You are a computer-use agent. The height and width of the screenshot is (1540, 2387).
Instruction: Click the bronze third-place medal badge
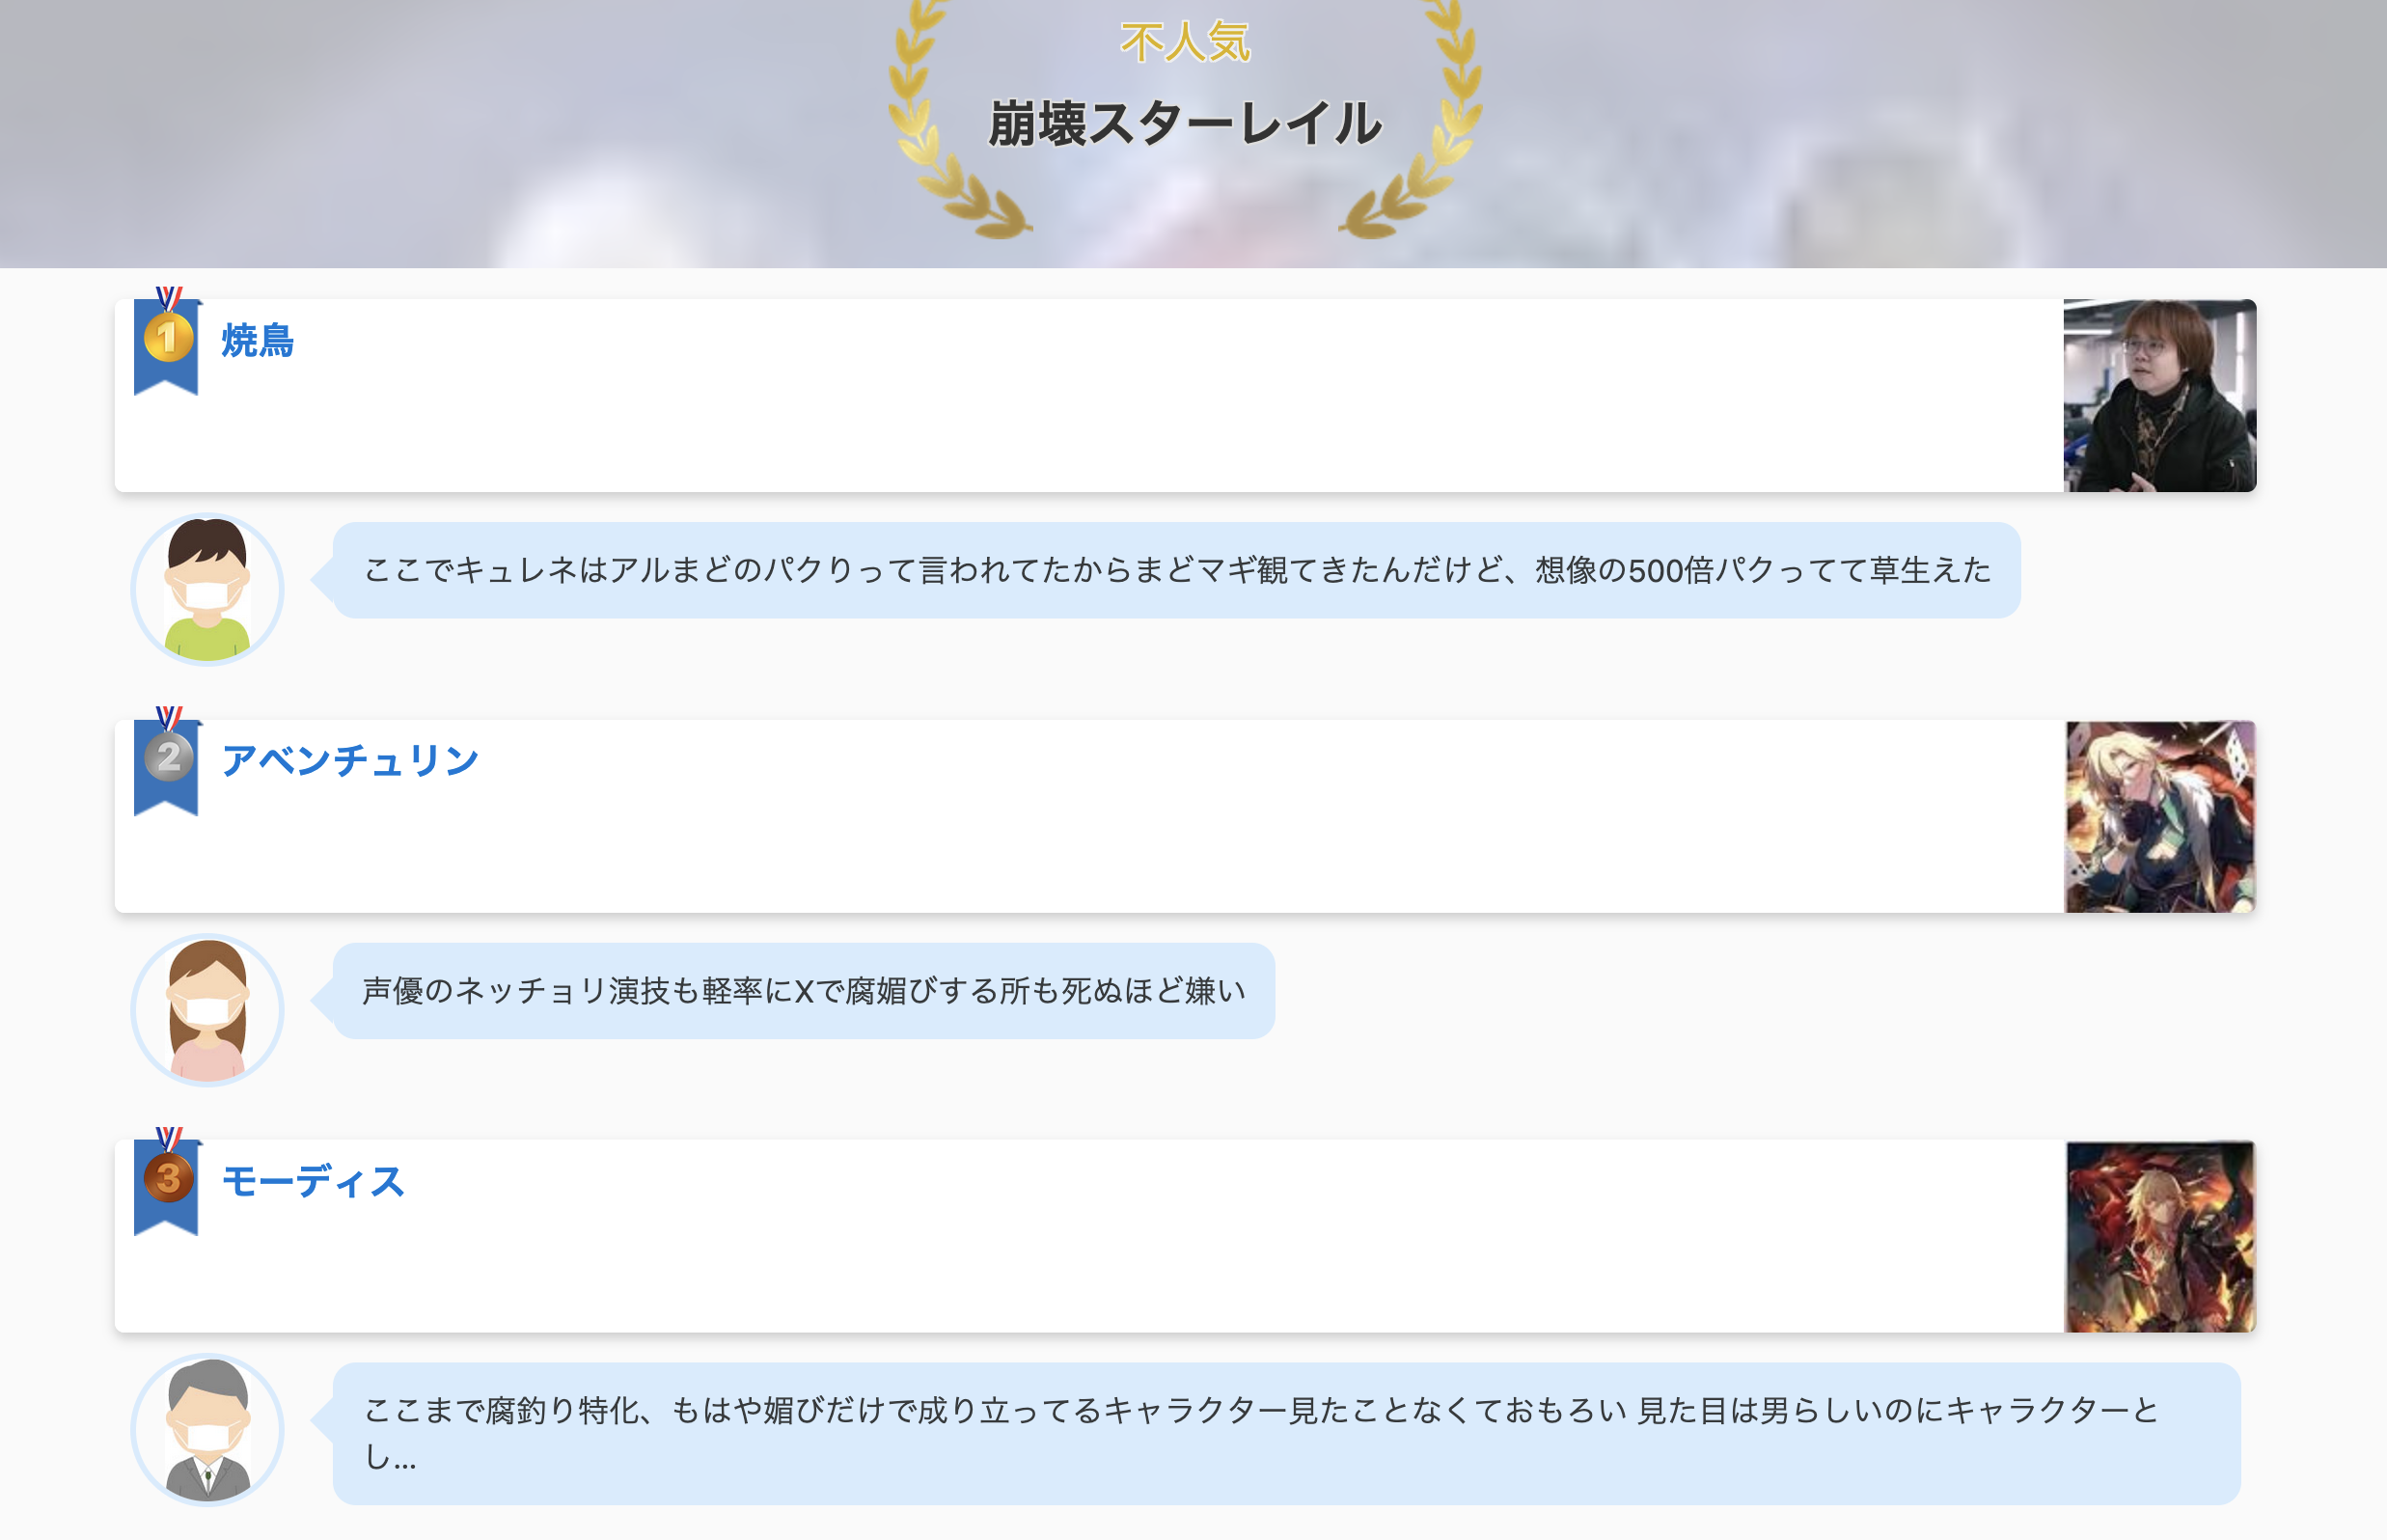[x=167, y=1178]
